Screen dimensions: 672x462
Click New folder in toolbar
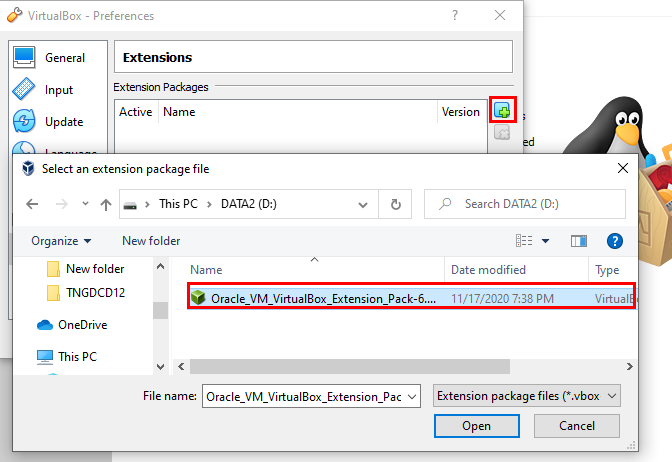[x=151, y=241]
